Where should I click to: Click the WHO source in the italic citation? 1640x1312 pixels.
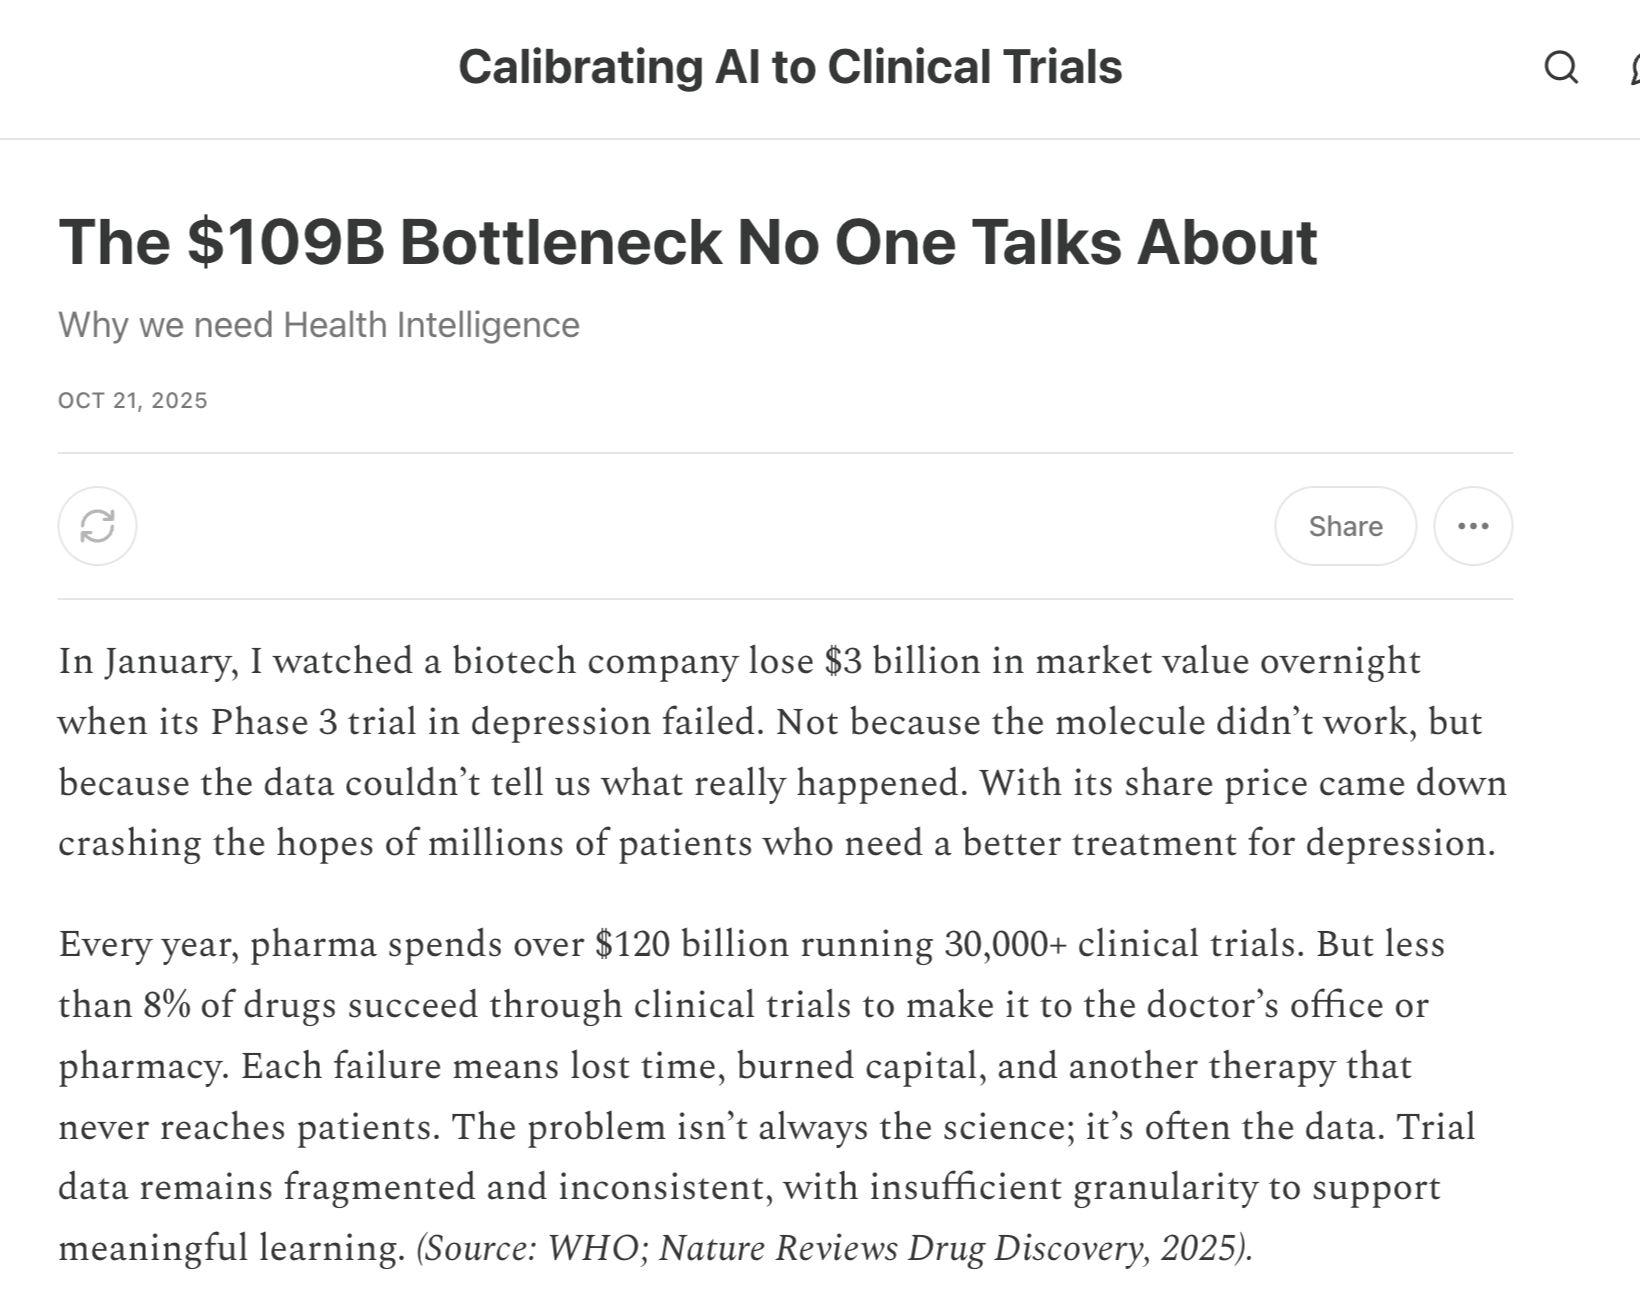[593, 1249]
